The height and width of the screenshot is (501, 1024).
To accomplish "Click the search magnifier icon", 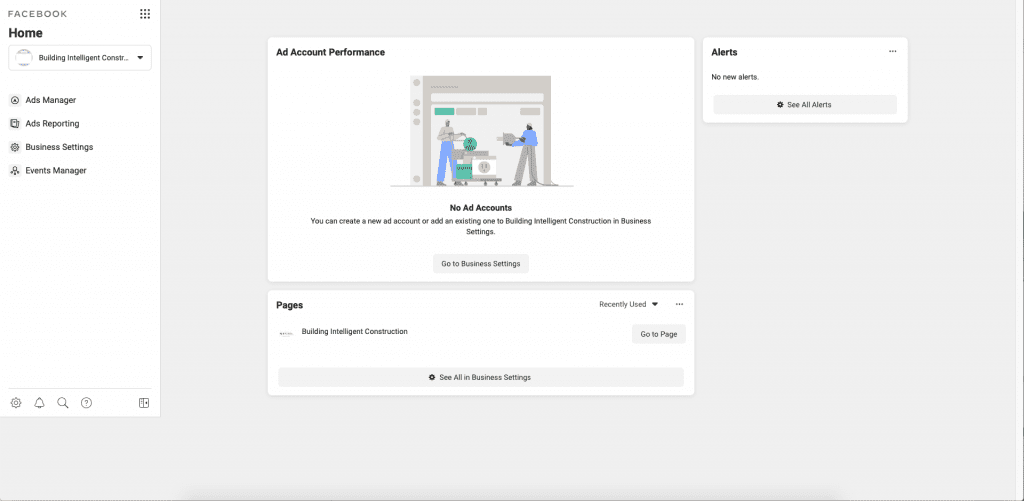I will coord(63,403).
